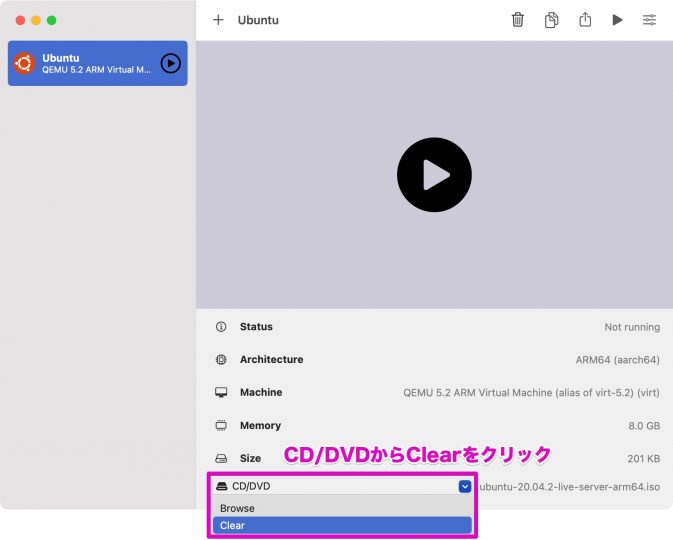The image size is (673, 540).
Task: Click the Architecture chip icon
Action: [x=221, y=359]
